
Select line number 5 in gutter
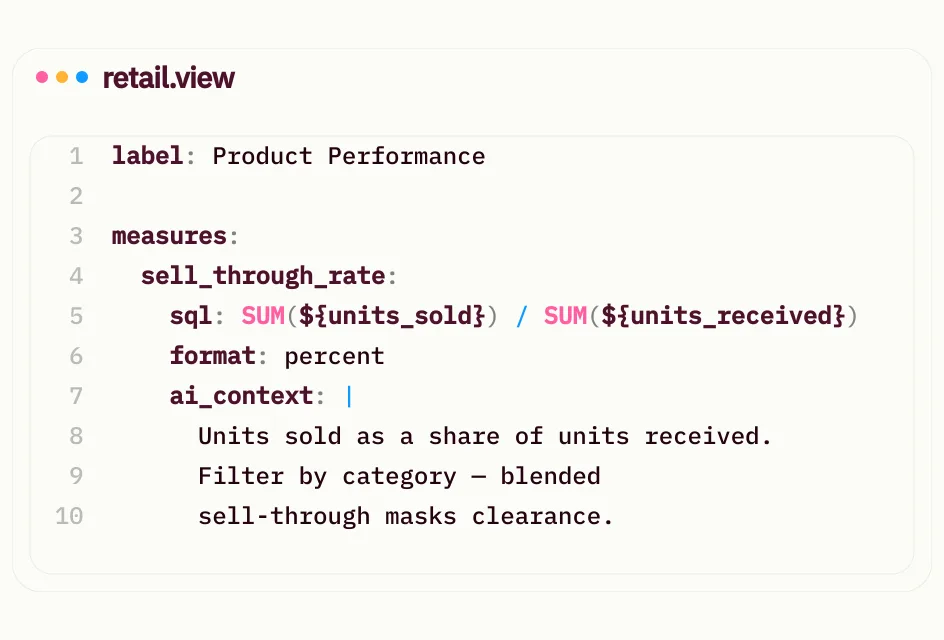coord(76,316)
